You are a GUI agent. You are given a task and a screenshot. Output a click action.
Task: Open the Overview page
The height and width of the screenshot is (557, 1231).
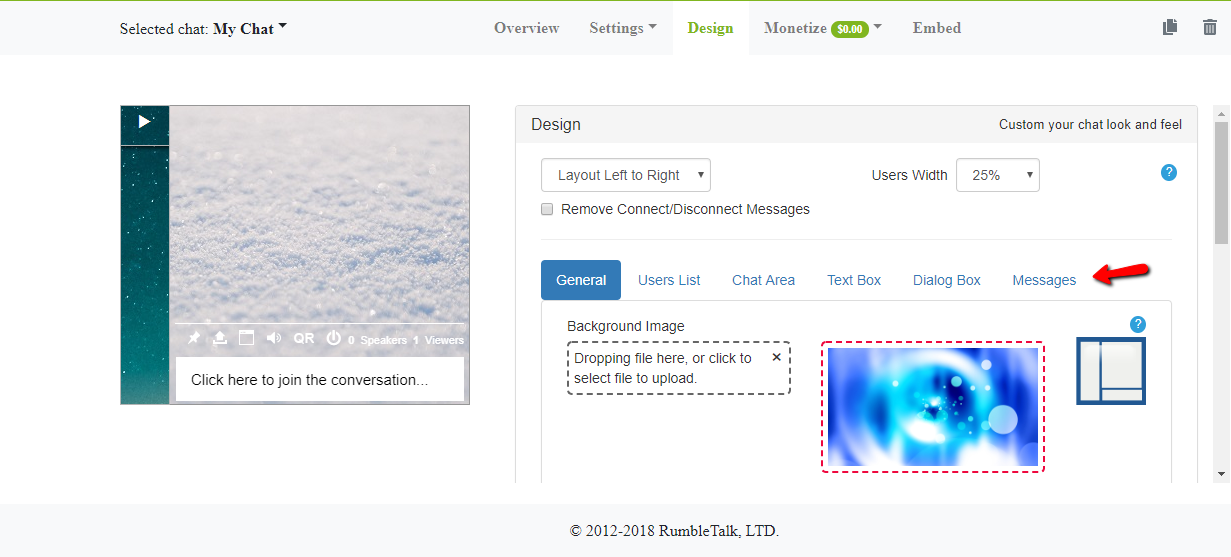pos(526,28)
